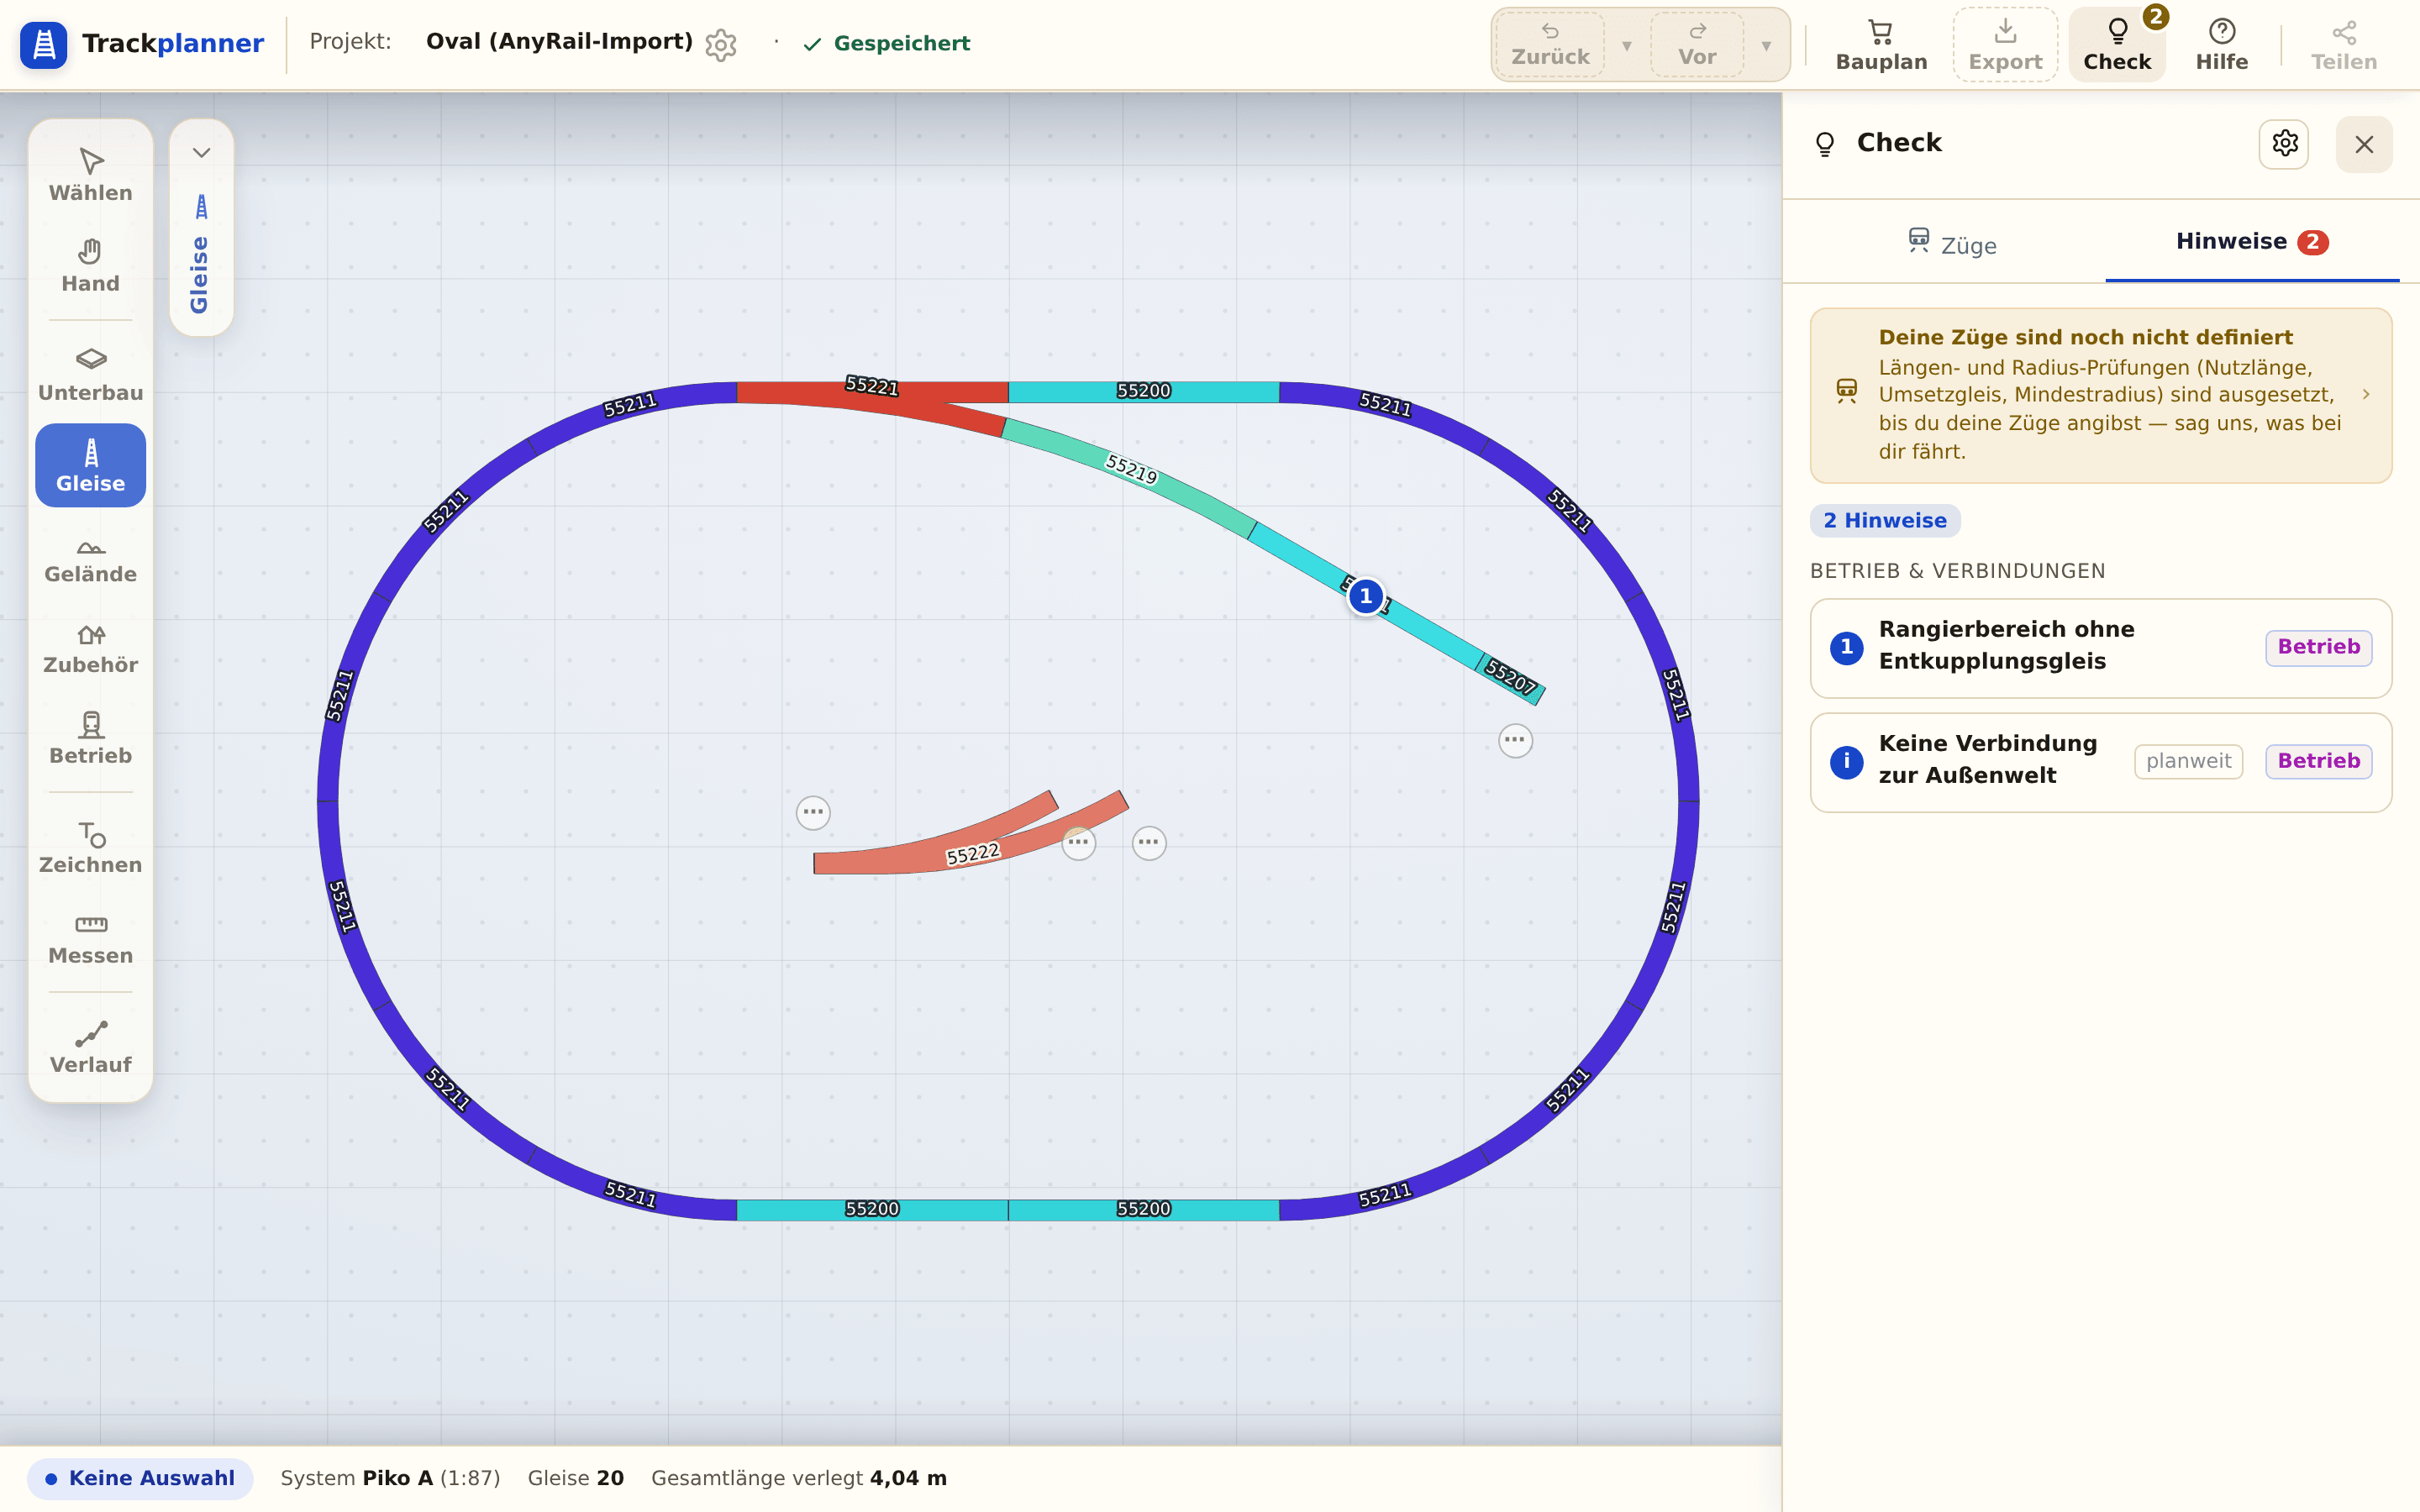The height and width of the screenshot is (1512, 2420).
Task: Open the menu above the 55222 turnout left end
Action: click(x=813, y=812)
